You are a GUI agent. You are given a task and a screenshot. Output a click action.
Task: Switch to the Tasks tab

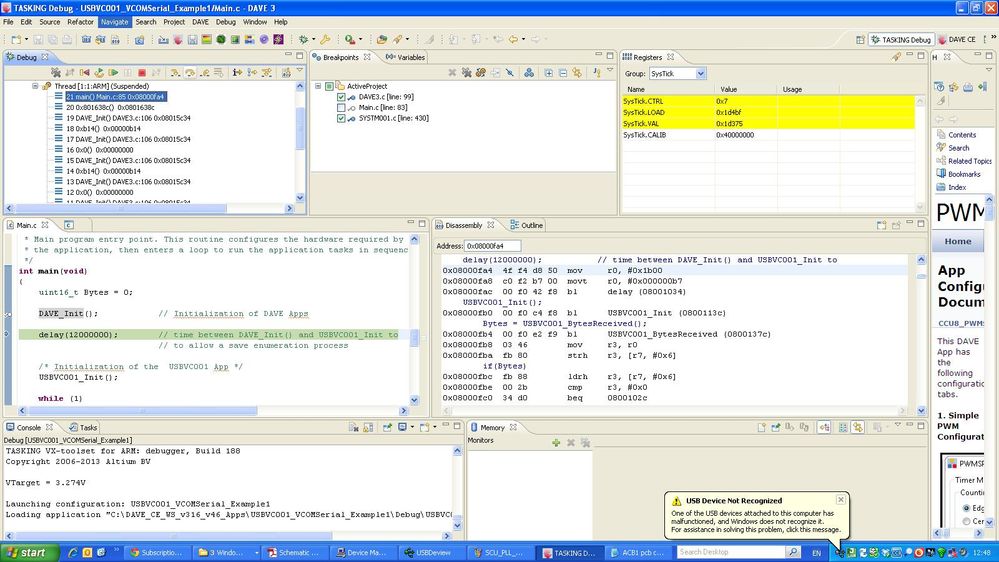click(83, 428)
